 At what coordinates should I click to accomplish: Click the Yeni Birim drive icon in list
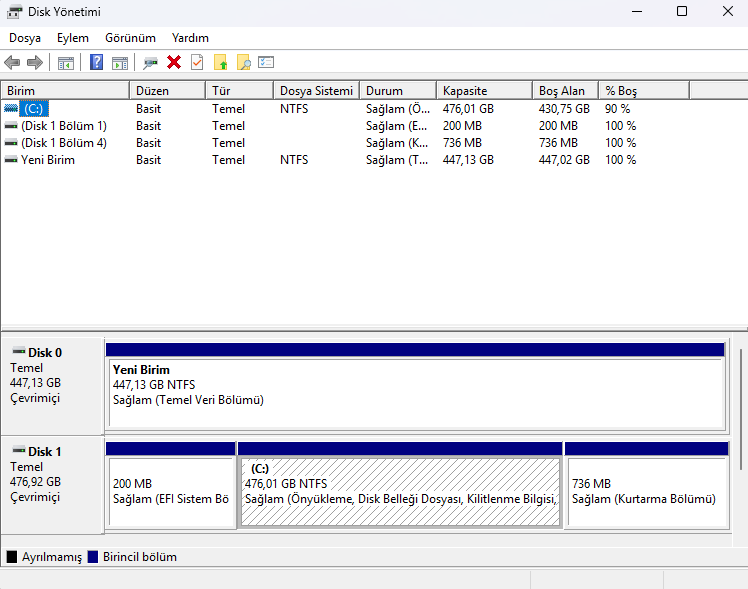click(x=10, y=160)
